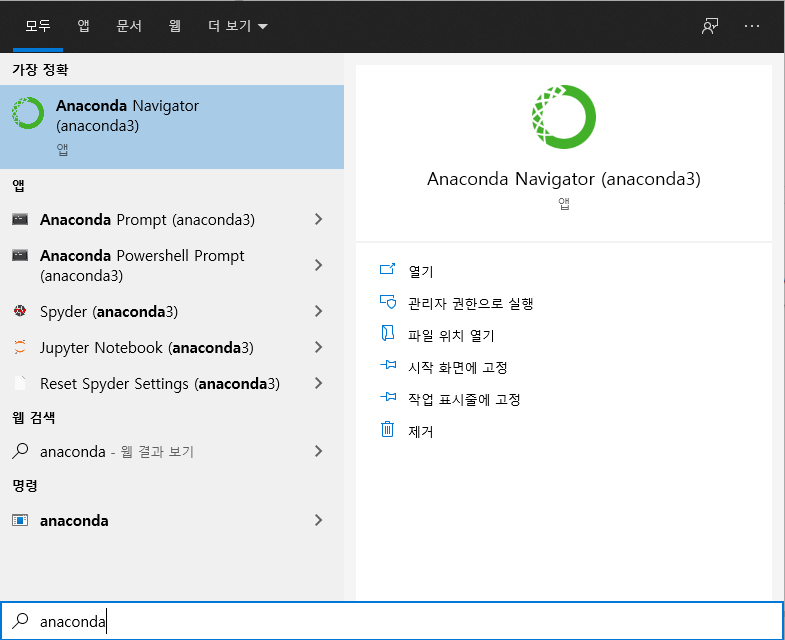This screenshot has height=640, width=785.
Task: Click the Spyder app icon
Action: (20, 311)
